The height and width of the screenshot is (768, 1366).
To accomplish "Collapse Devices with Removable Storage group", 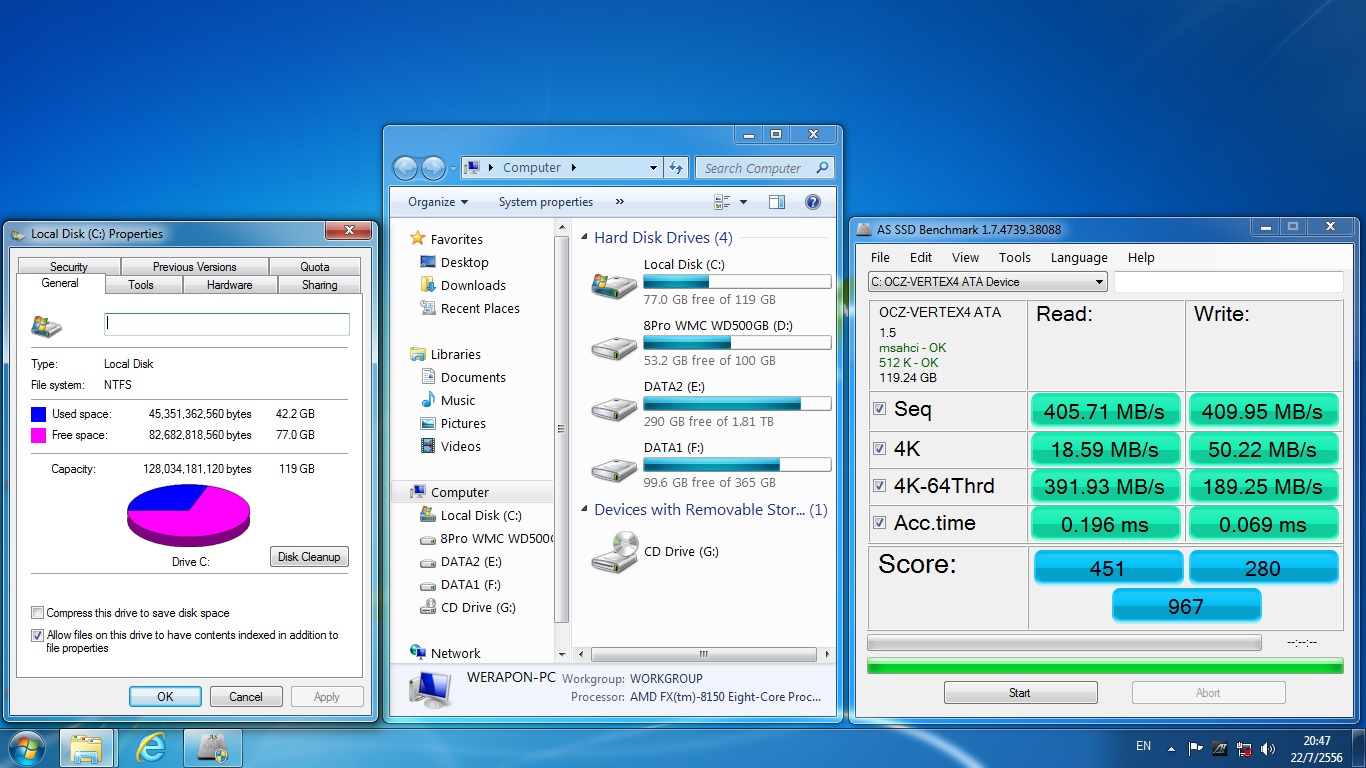I will (x=585, y=510).
